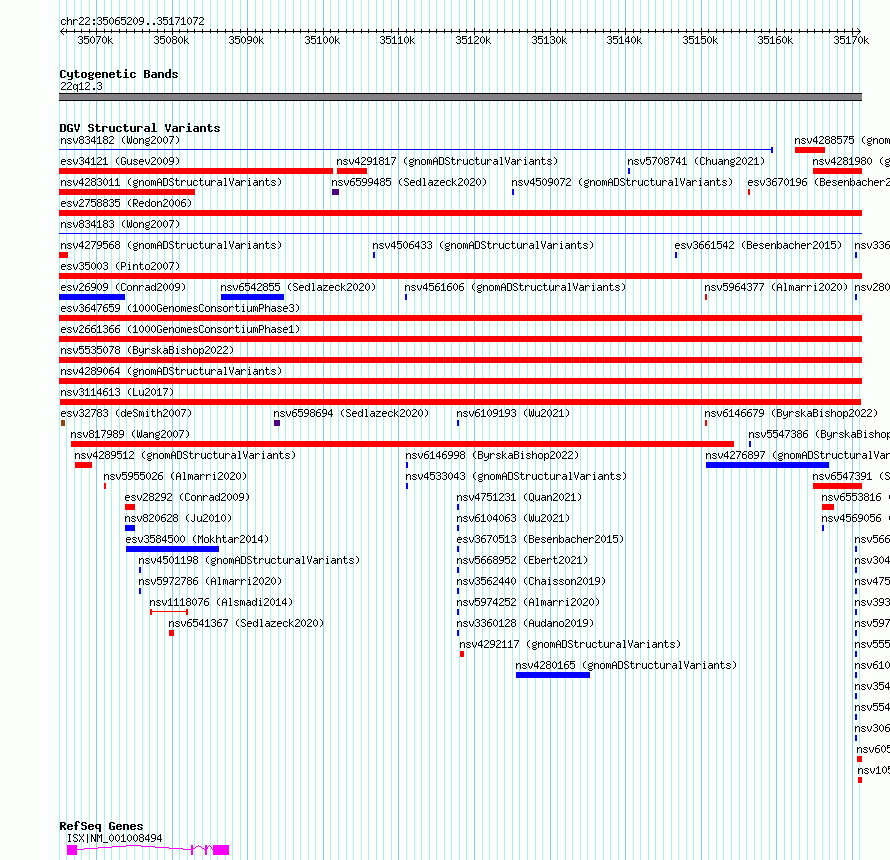The height and width of the screenshot is (860, 890).
Task: Click the esv3584500 (Mokhtar2014) blue bar
Action: coord(173,549)
